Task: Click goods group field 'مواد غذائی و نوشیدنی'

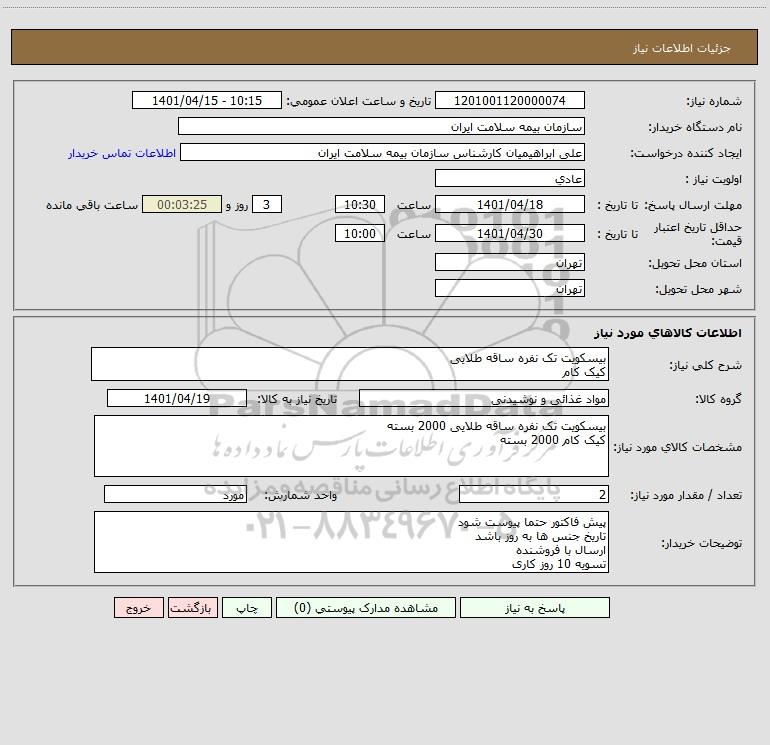Action: click(484, 398)
